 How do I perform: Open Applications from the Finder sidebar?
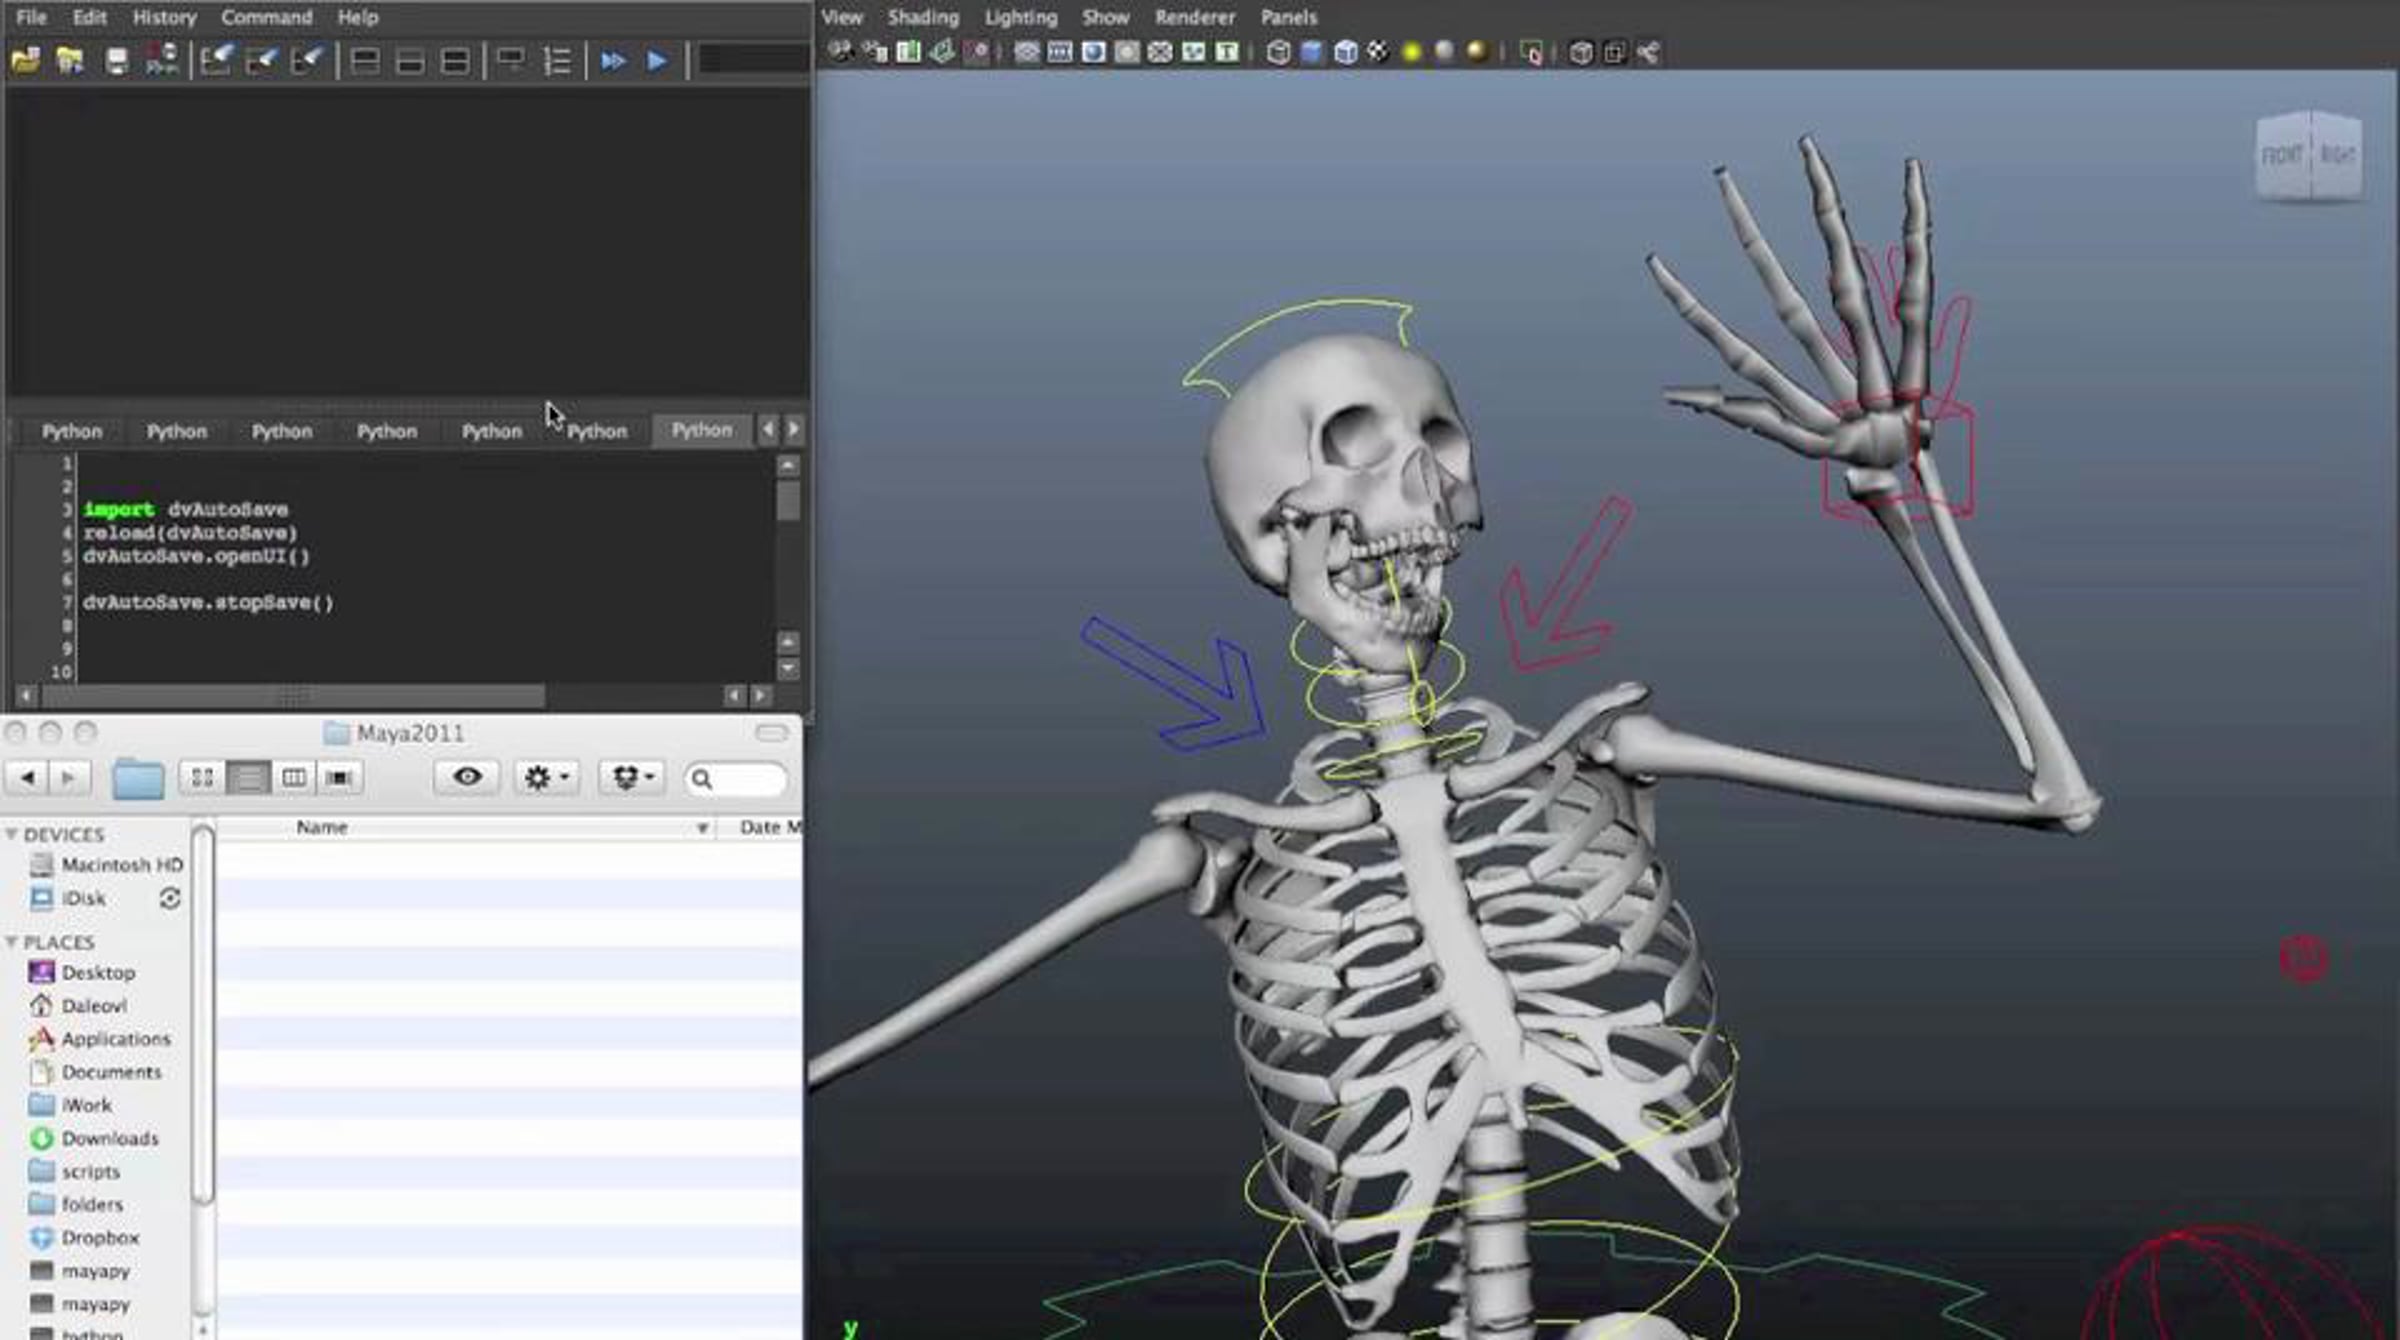click(x=116, y=1039)
